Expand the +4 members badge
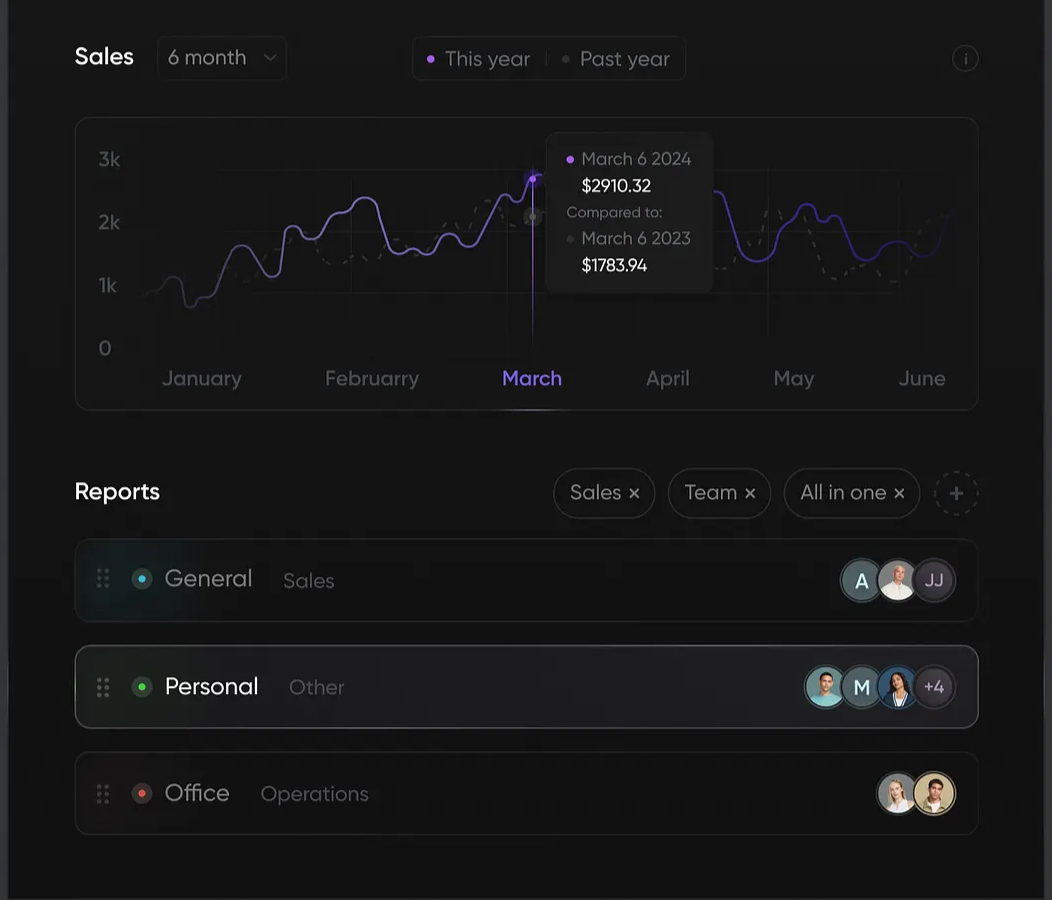The height and width of the screenshot is (900, 1052). tap(934, 687)
